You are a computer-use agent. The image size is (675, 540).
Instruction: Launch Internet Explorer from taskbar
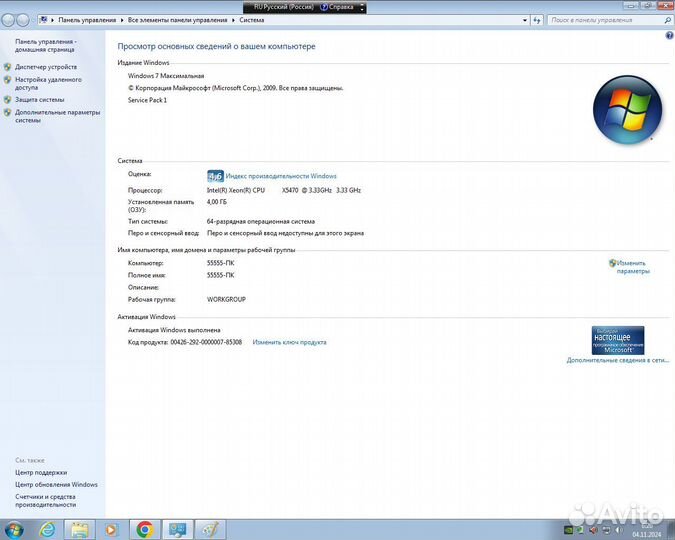(47, 530)
